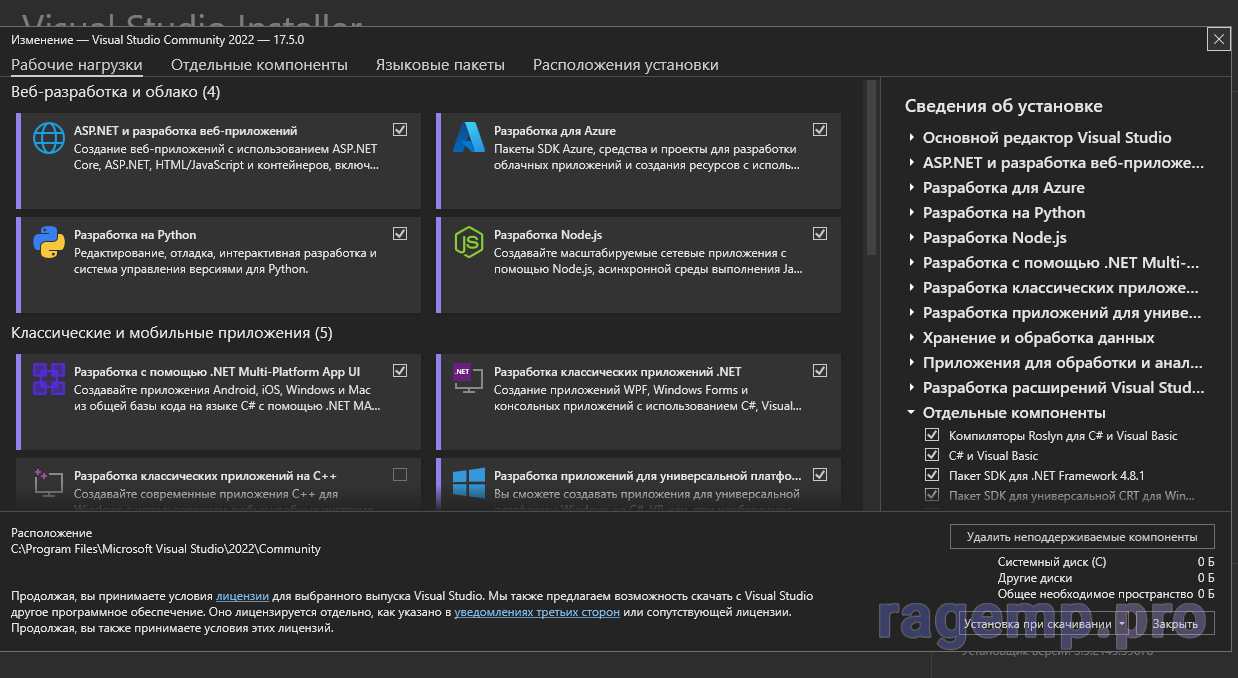1238x678 pixels.
Task: Open the Расположения установки tab
Action: click(x=625, y=65)
